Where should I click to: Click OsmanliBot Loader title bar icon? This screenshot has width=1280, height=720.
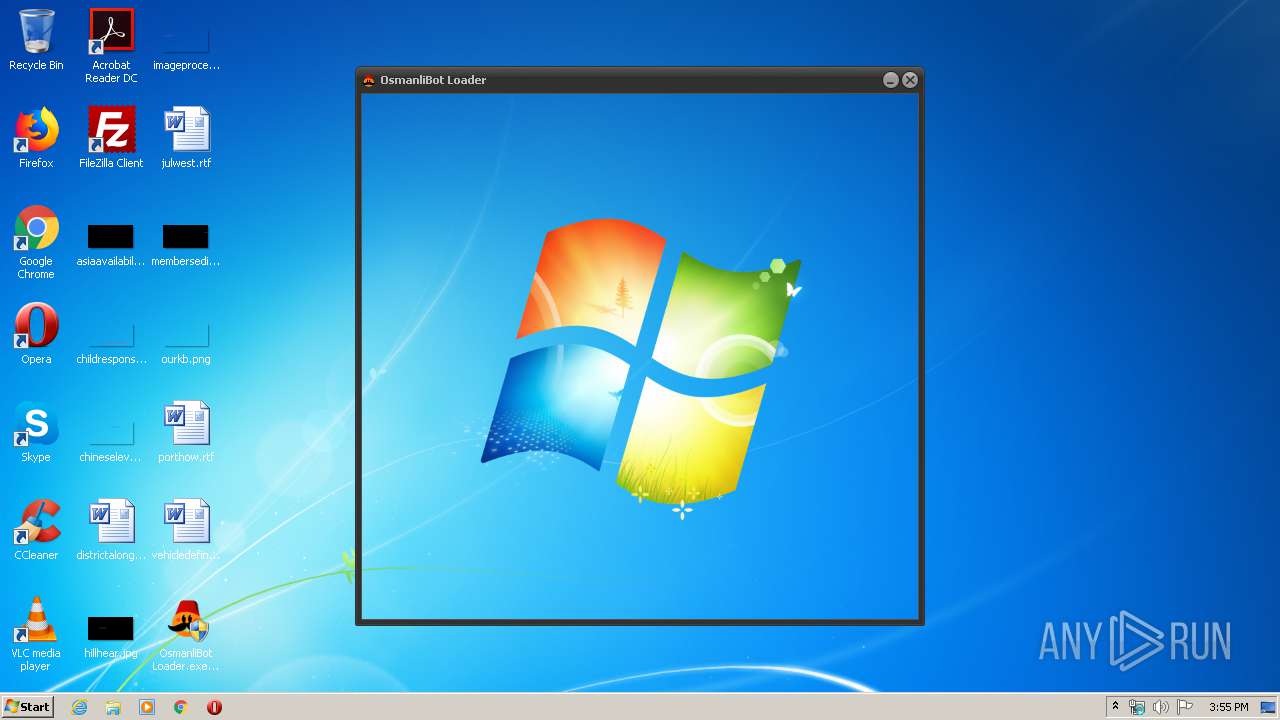pyautogui.click(x=368, y=80)
